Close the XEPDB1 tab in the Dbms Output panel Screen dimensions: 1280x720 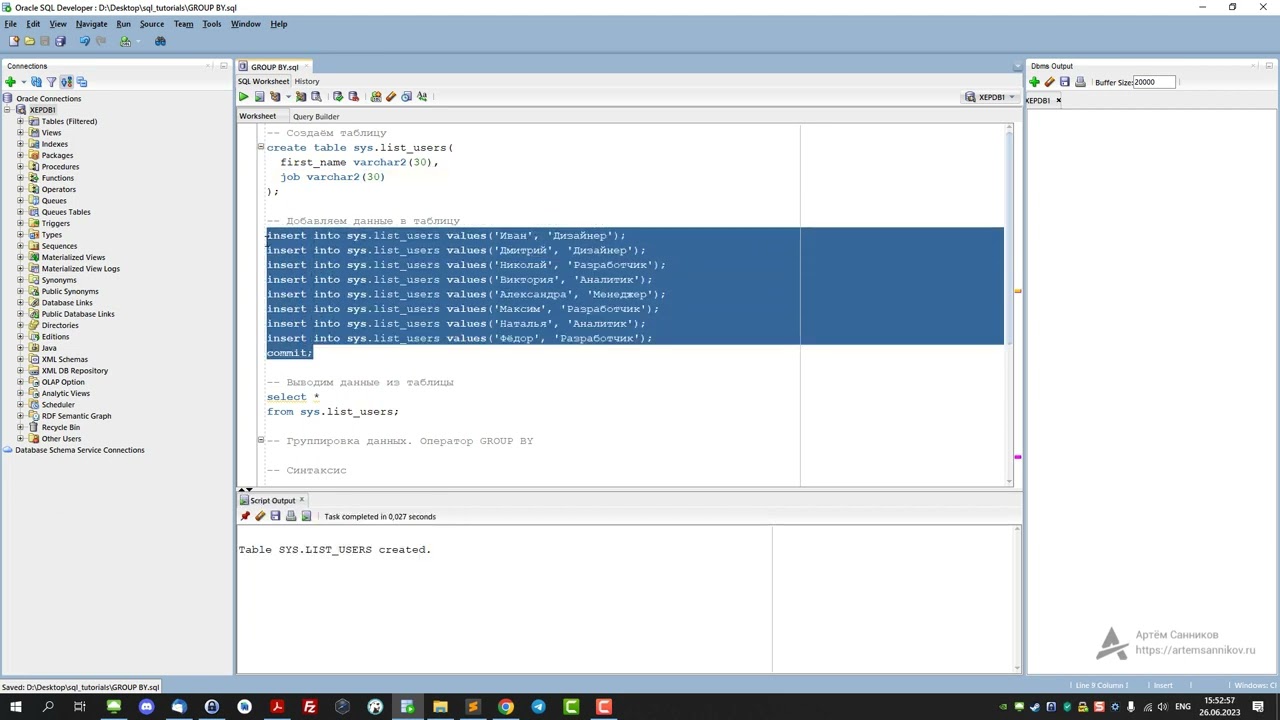click(1058, 100)
